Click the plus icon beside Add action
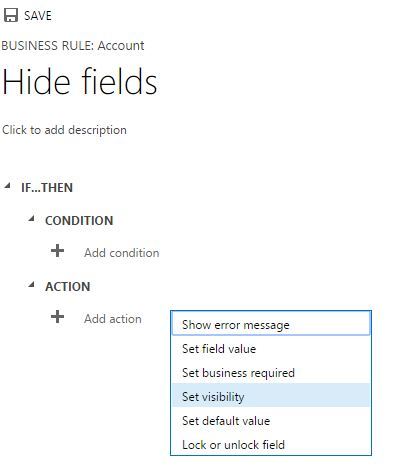Image resolution: width=402 pixels, height=475 pixels. [57, 317]
